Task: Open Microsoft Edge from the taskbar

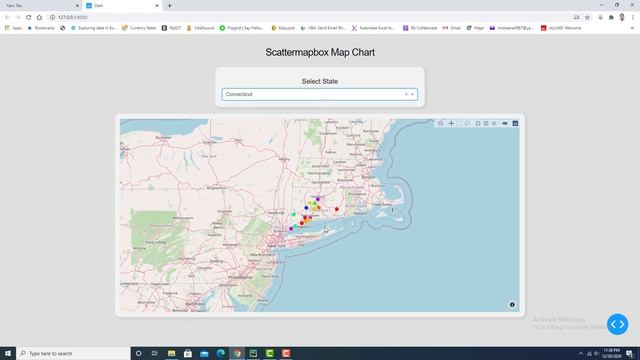Action: coord(220,353)
